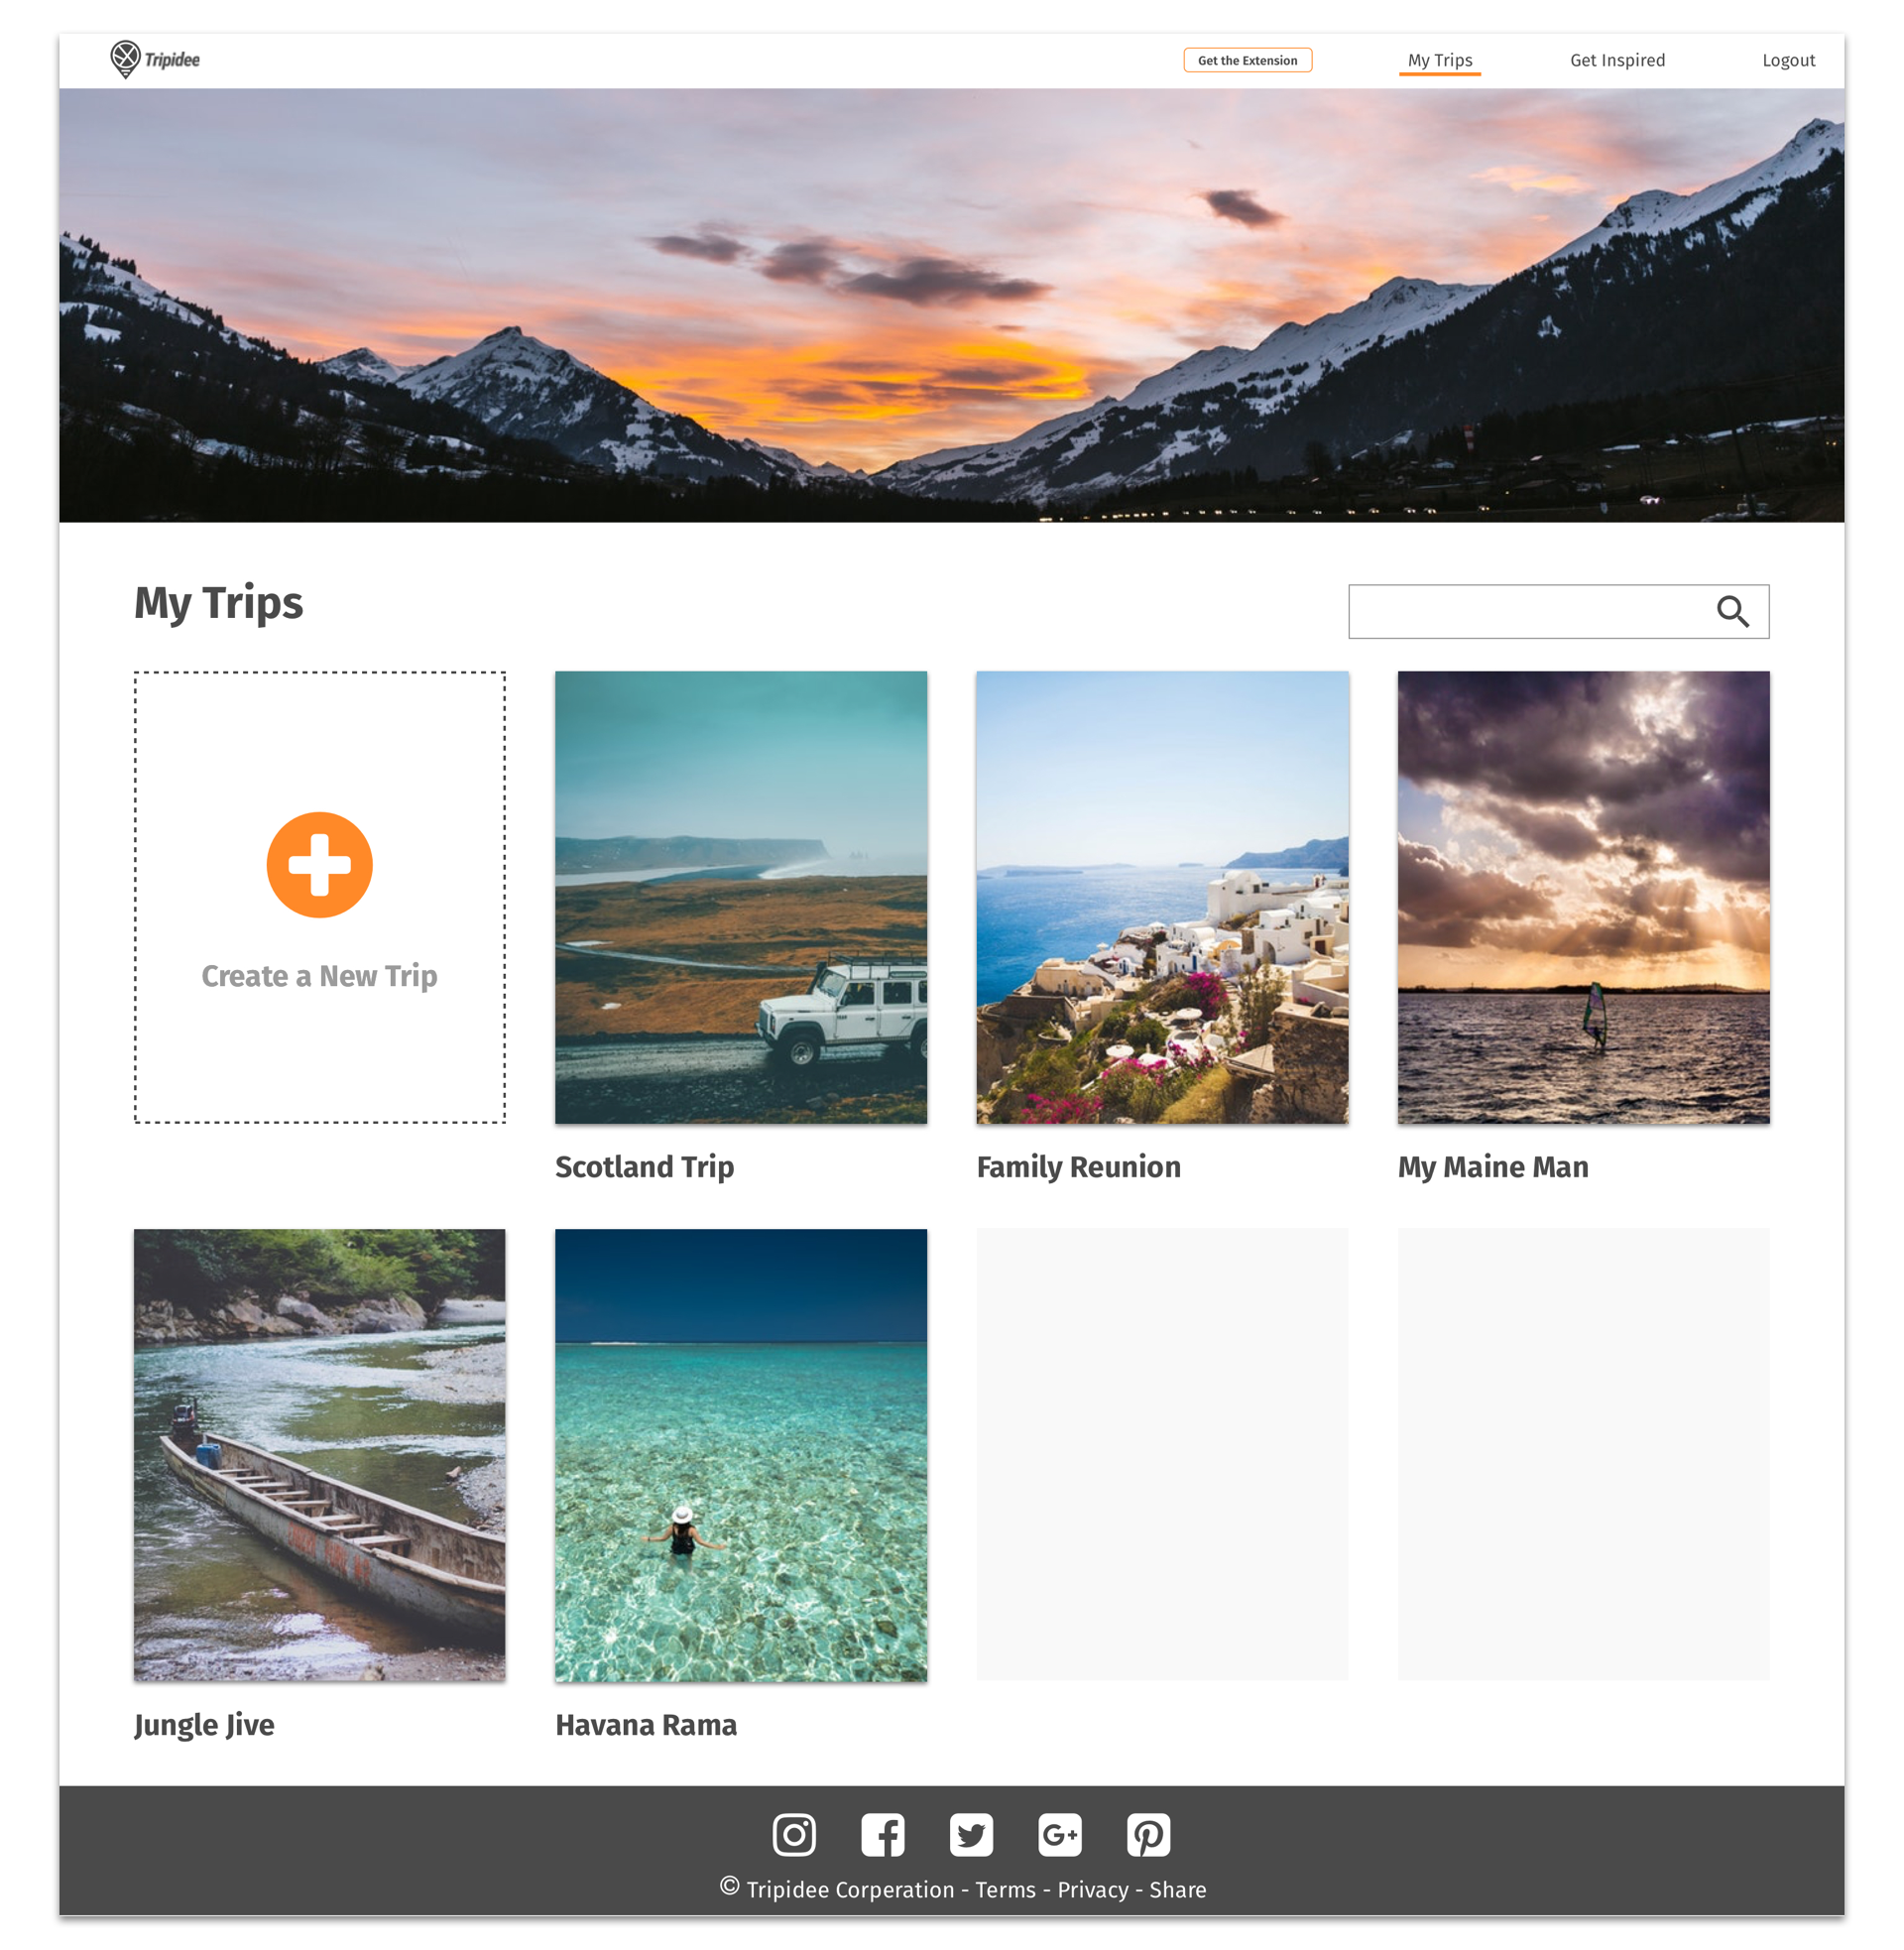Click the Tripidee logo icon
This screenshot has height=1950, width=1904.
[x=125, y=59]
